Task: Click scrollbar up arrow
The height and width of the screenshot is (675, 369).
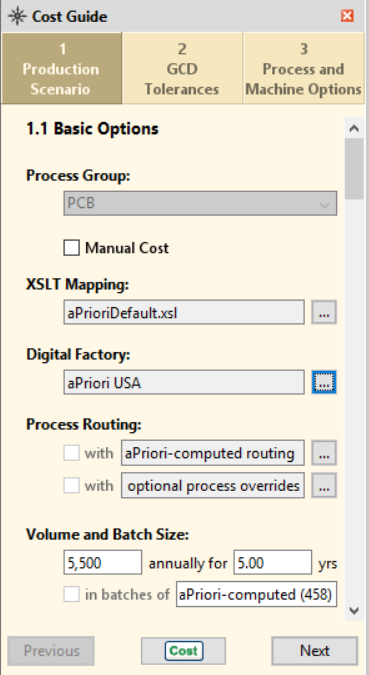Action: [354, 128]
